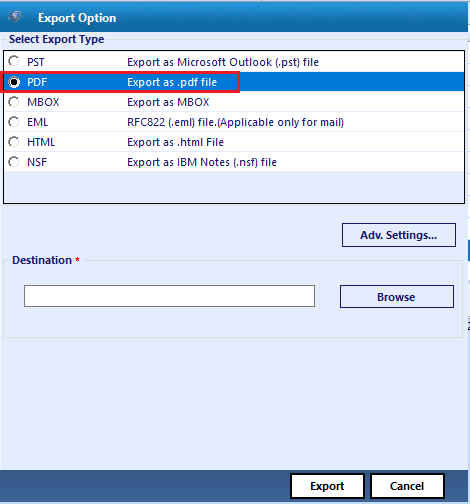Click the NSF label text

coord(37,162)
